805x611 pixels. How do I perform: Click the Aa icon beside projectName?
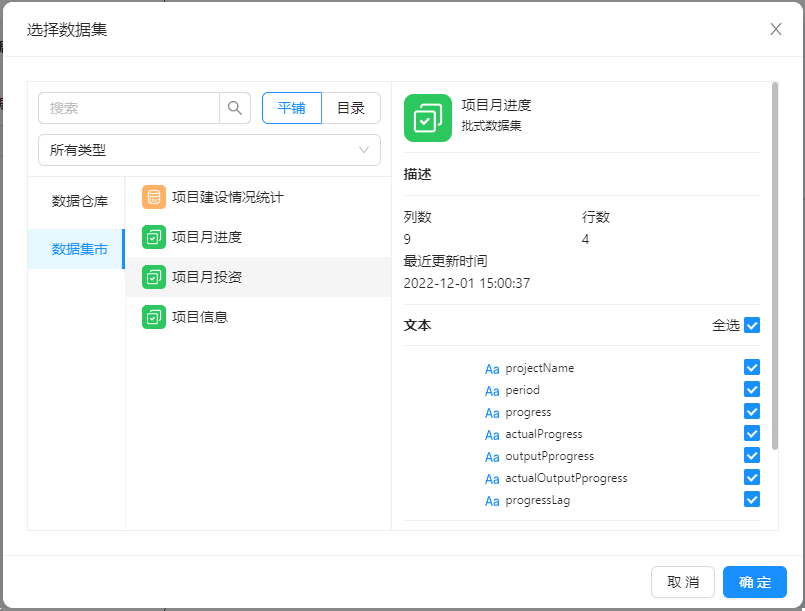coord(492,369)
